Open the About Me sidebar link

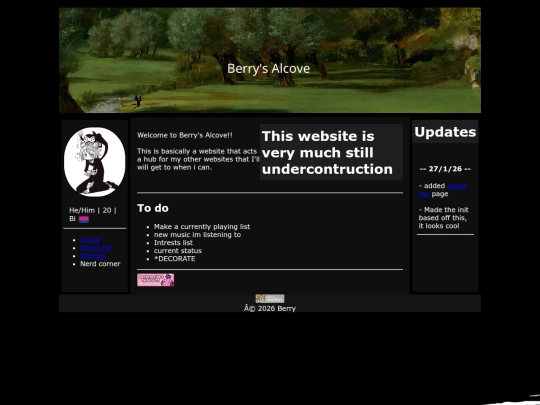pos(96,248)
